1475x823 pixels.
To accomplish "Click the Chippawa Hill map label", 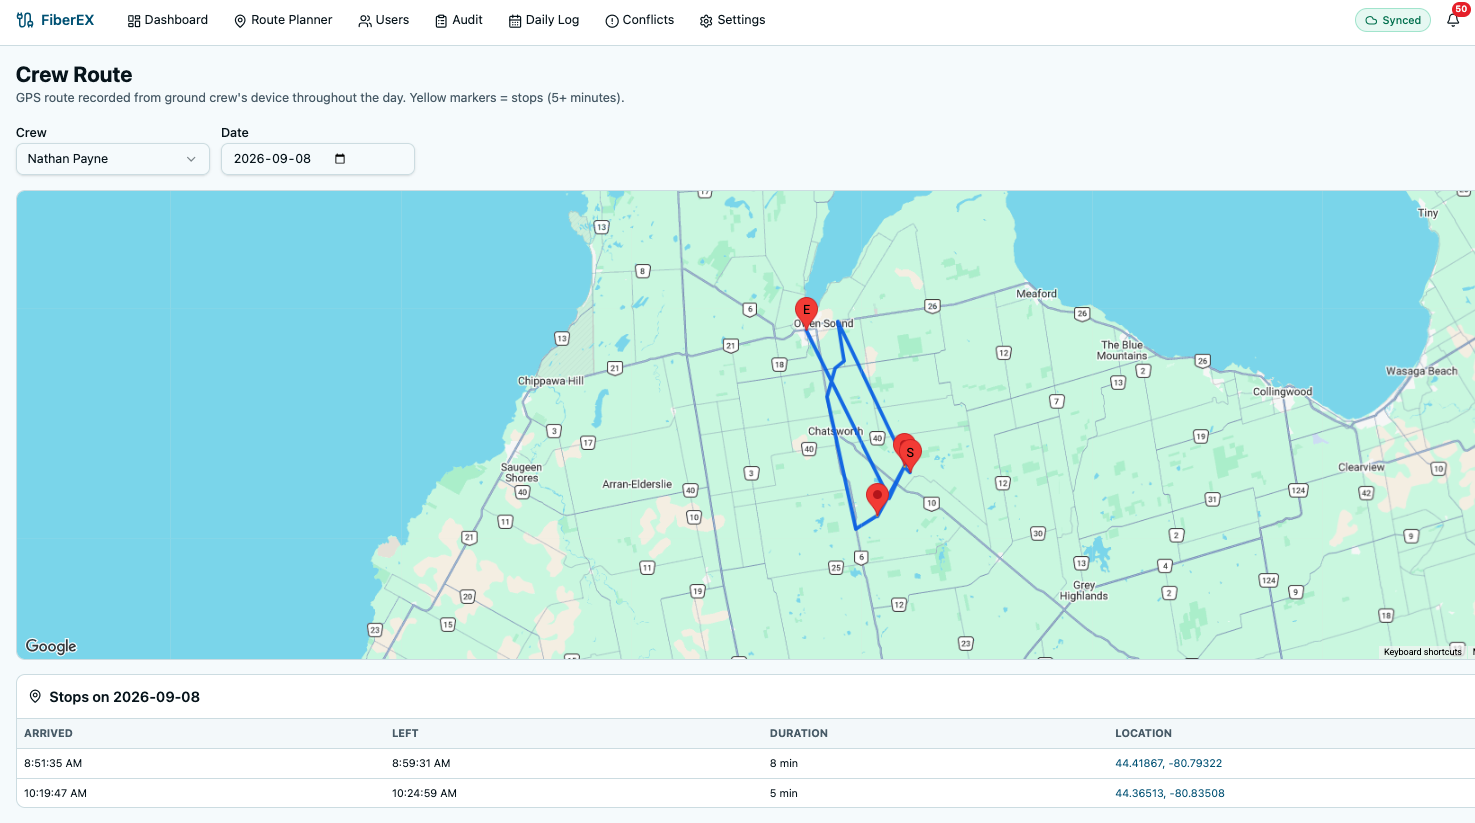I will [550, 381].
